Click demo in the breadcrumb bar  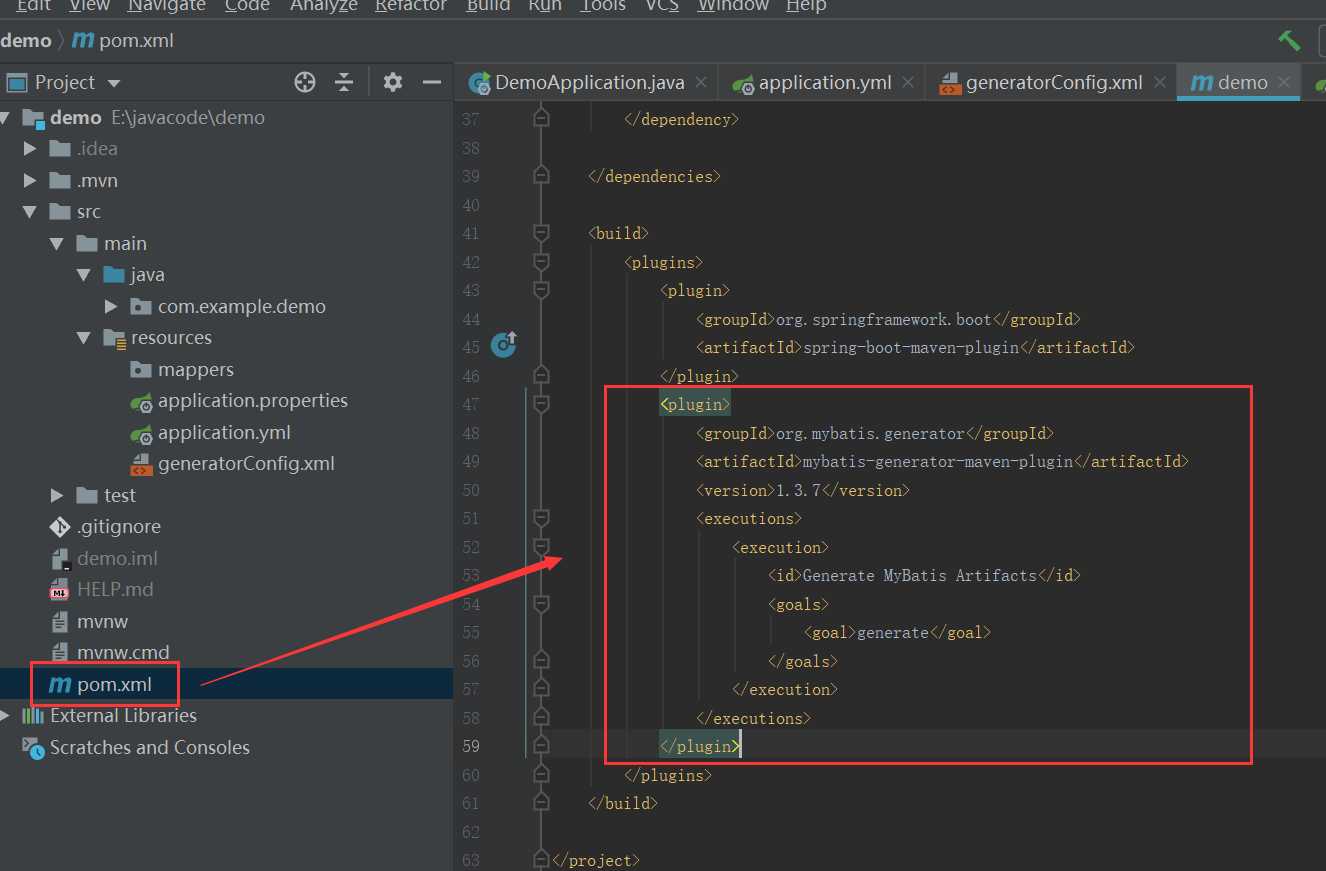[26, 41]
